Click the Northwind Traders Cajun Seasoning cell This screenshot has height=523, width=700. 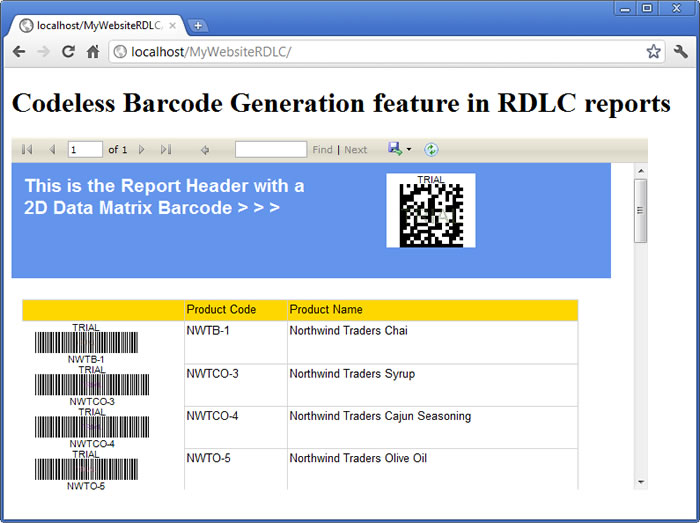pyautogui.click(x=433, y=428)
